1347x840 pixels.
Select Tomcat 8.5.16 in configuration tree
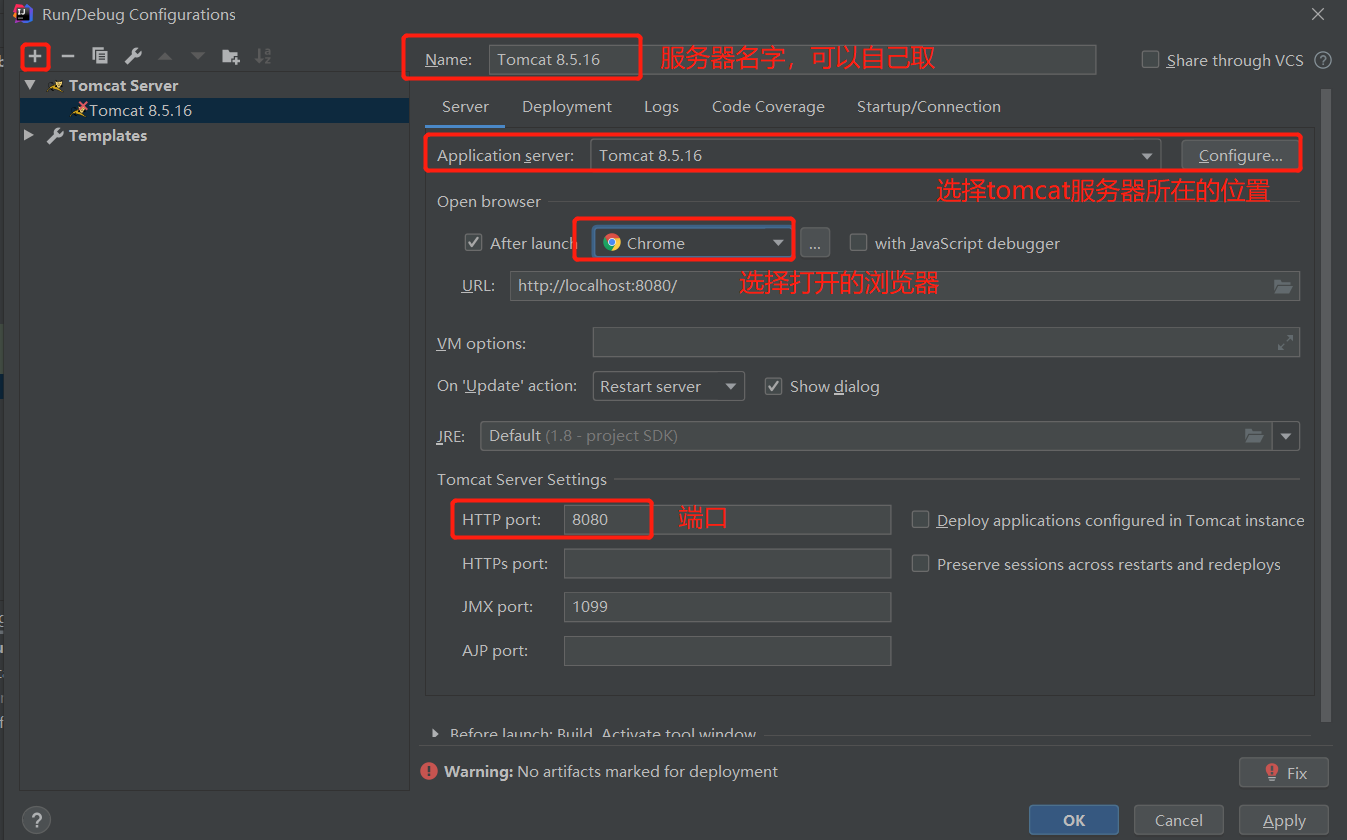point(214,110)
